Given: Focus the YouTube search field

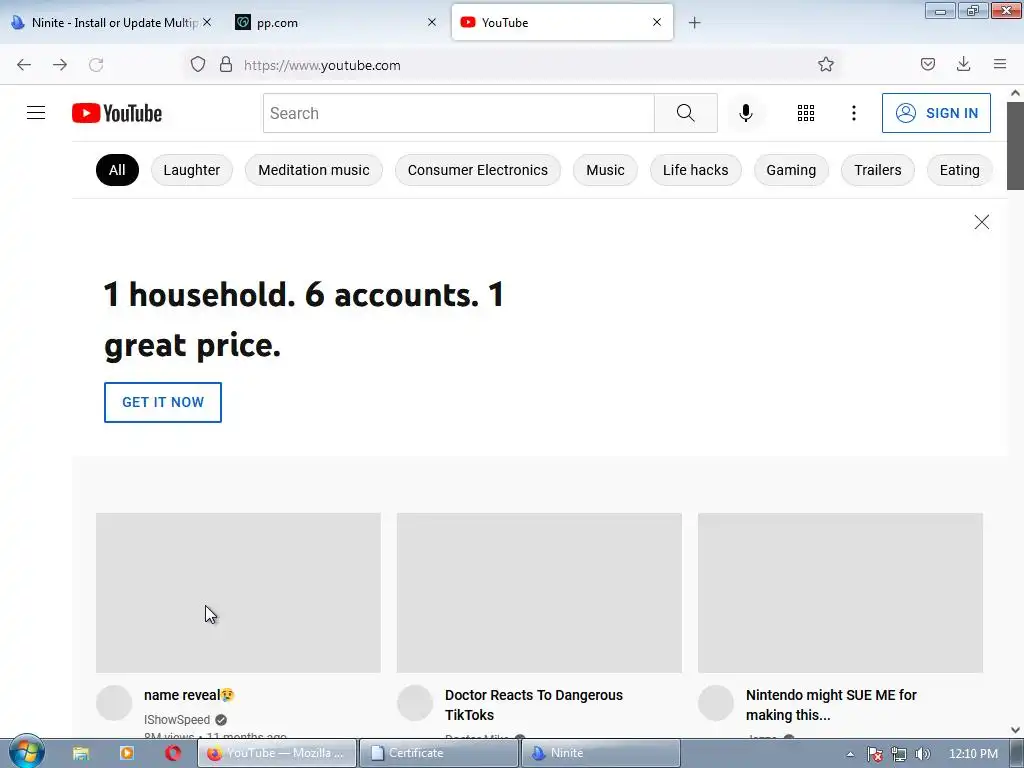Looking at the screenshot, I should [458, 113].
